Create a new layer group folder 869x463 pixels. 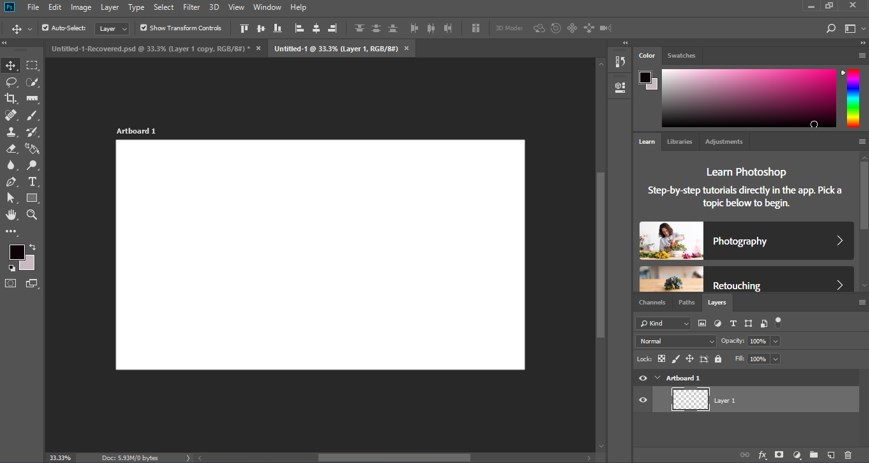click(814, 455)
